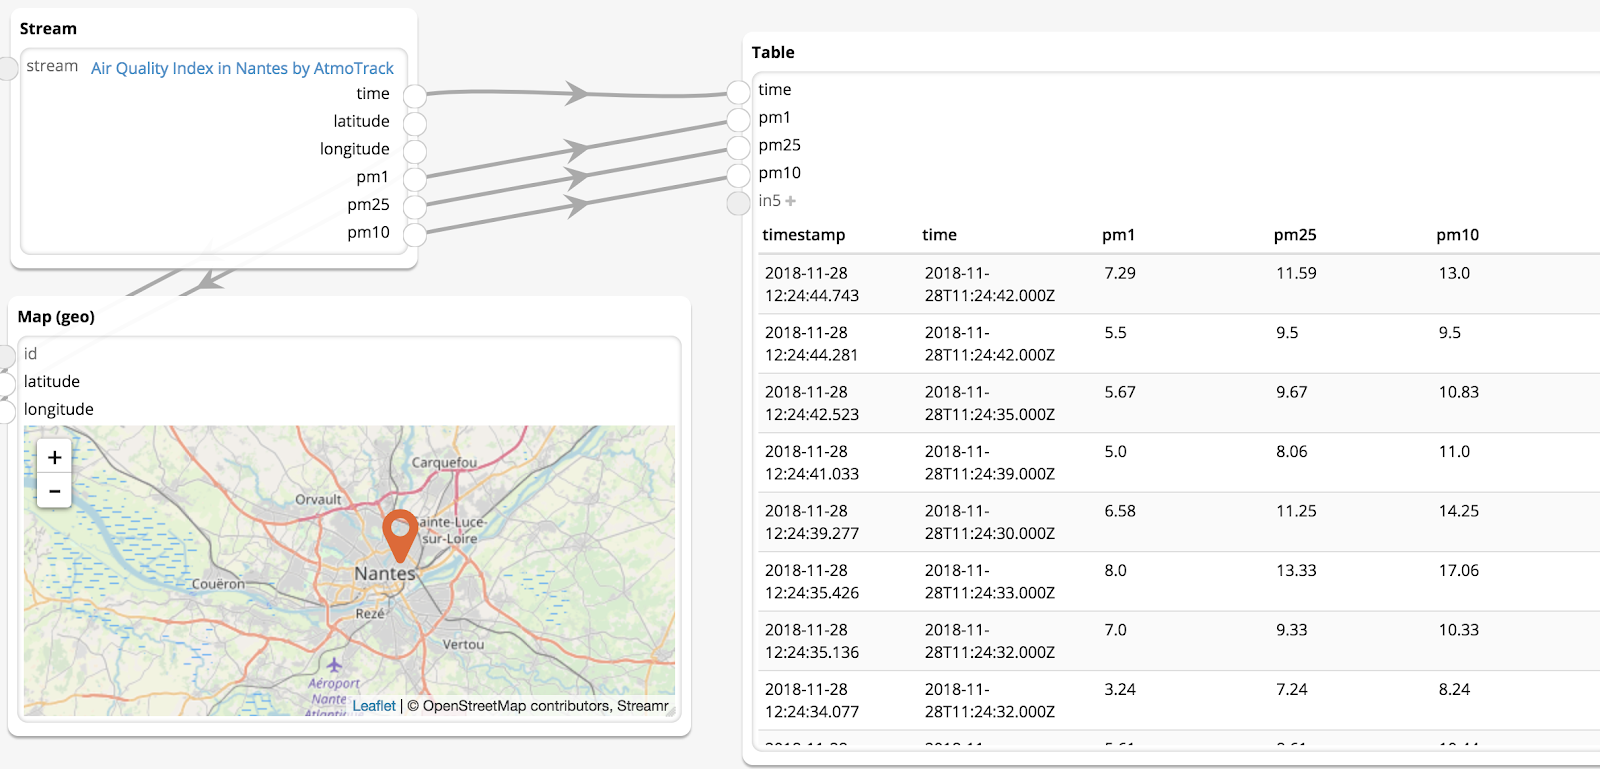This screenshot has width=1600, height=769.
Task: Click pm25 value 13.33
Action: pyautogui.click(x=1296, y=570)
